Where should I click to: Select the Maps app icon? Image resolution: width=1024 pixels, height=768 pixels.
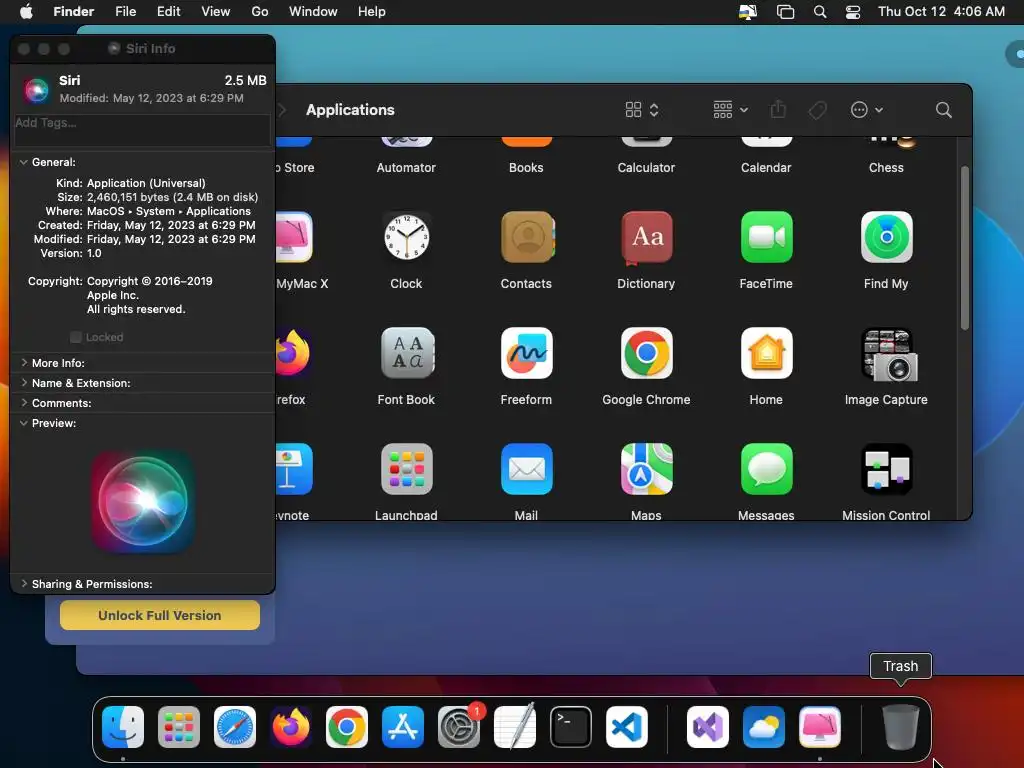tap(647, 470)
